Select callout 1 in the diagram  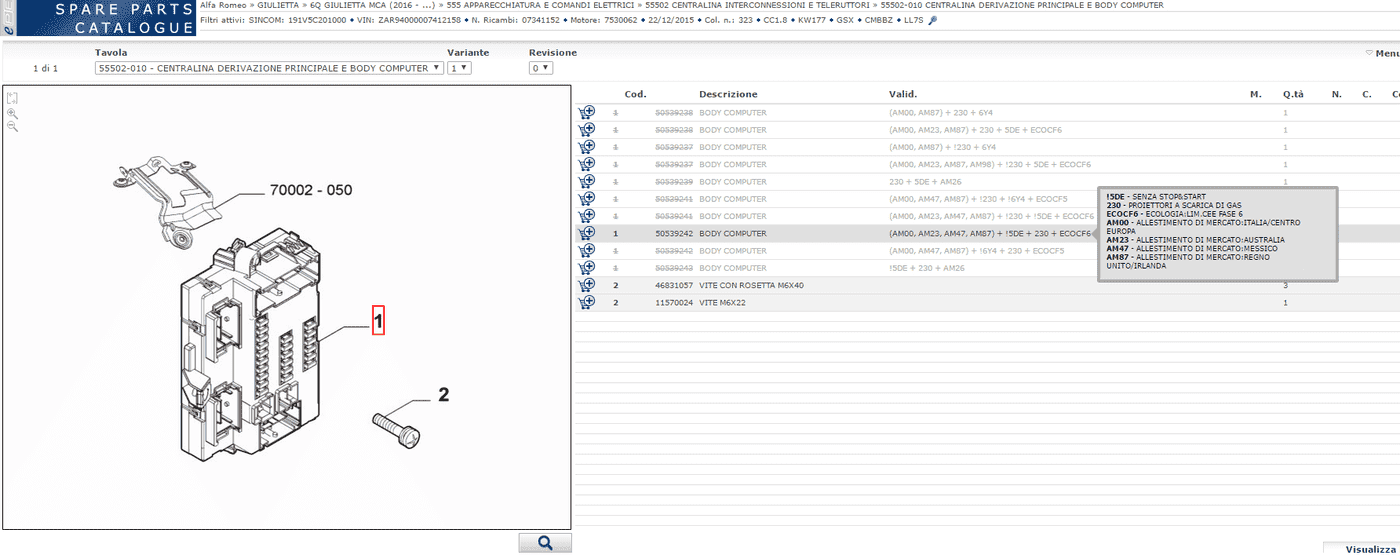tap(378, 320)
